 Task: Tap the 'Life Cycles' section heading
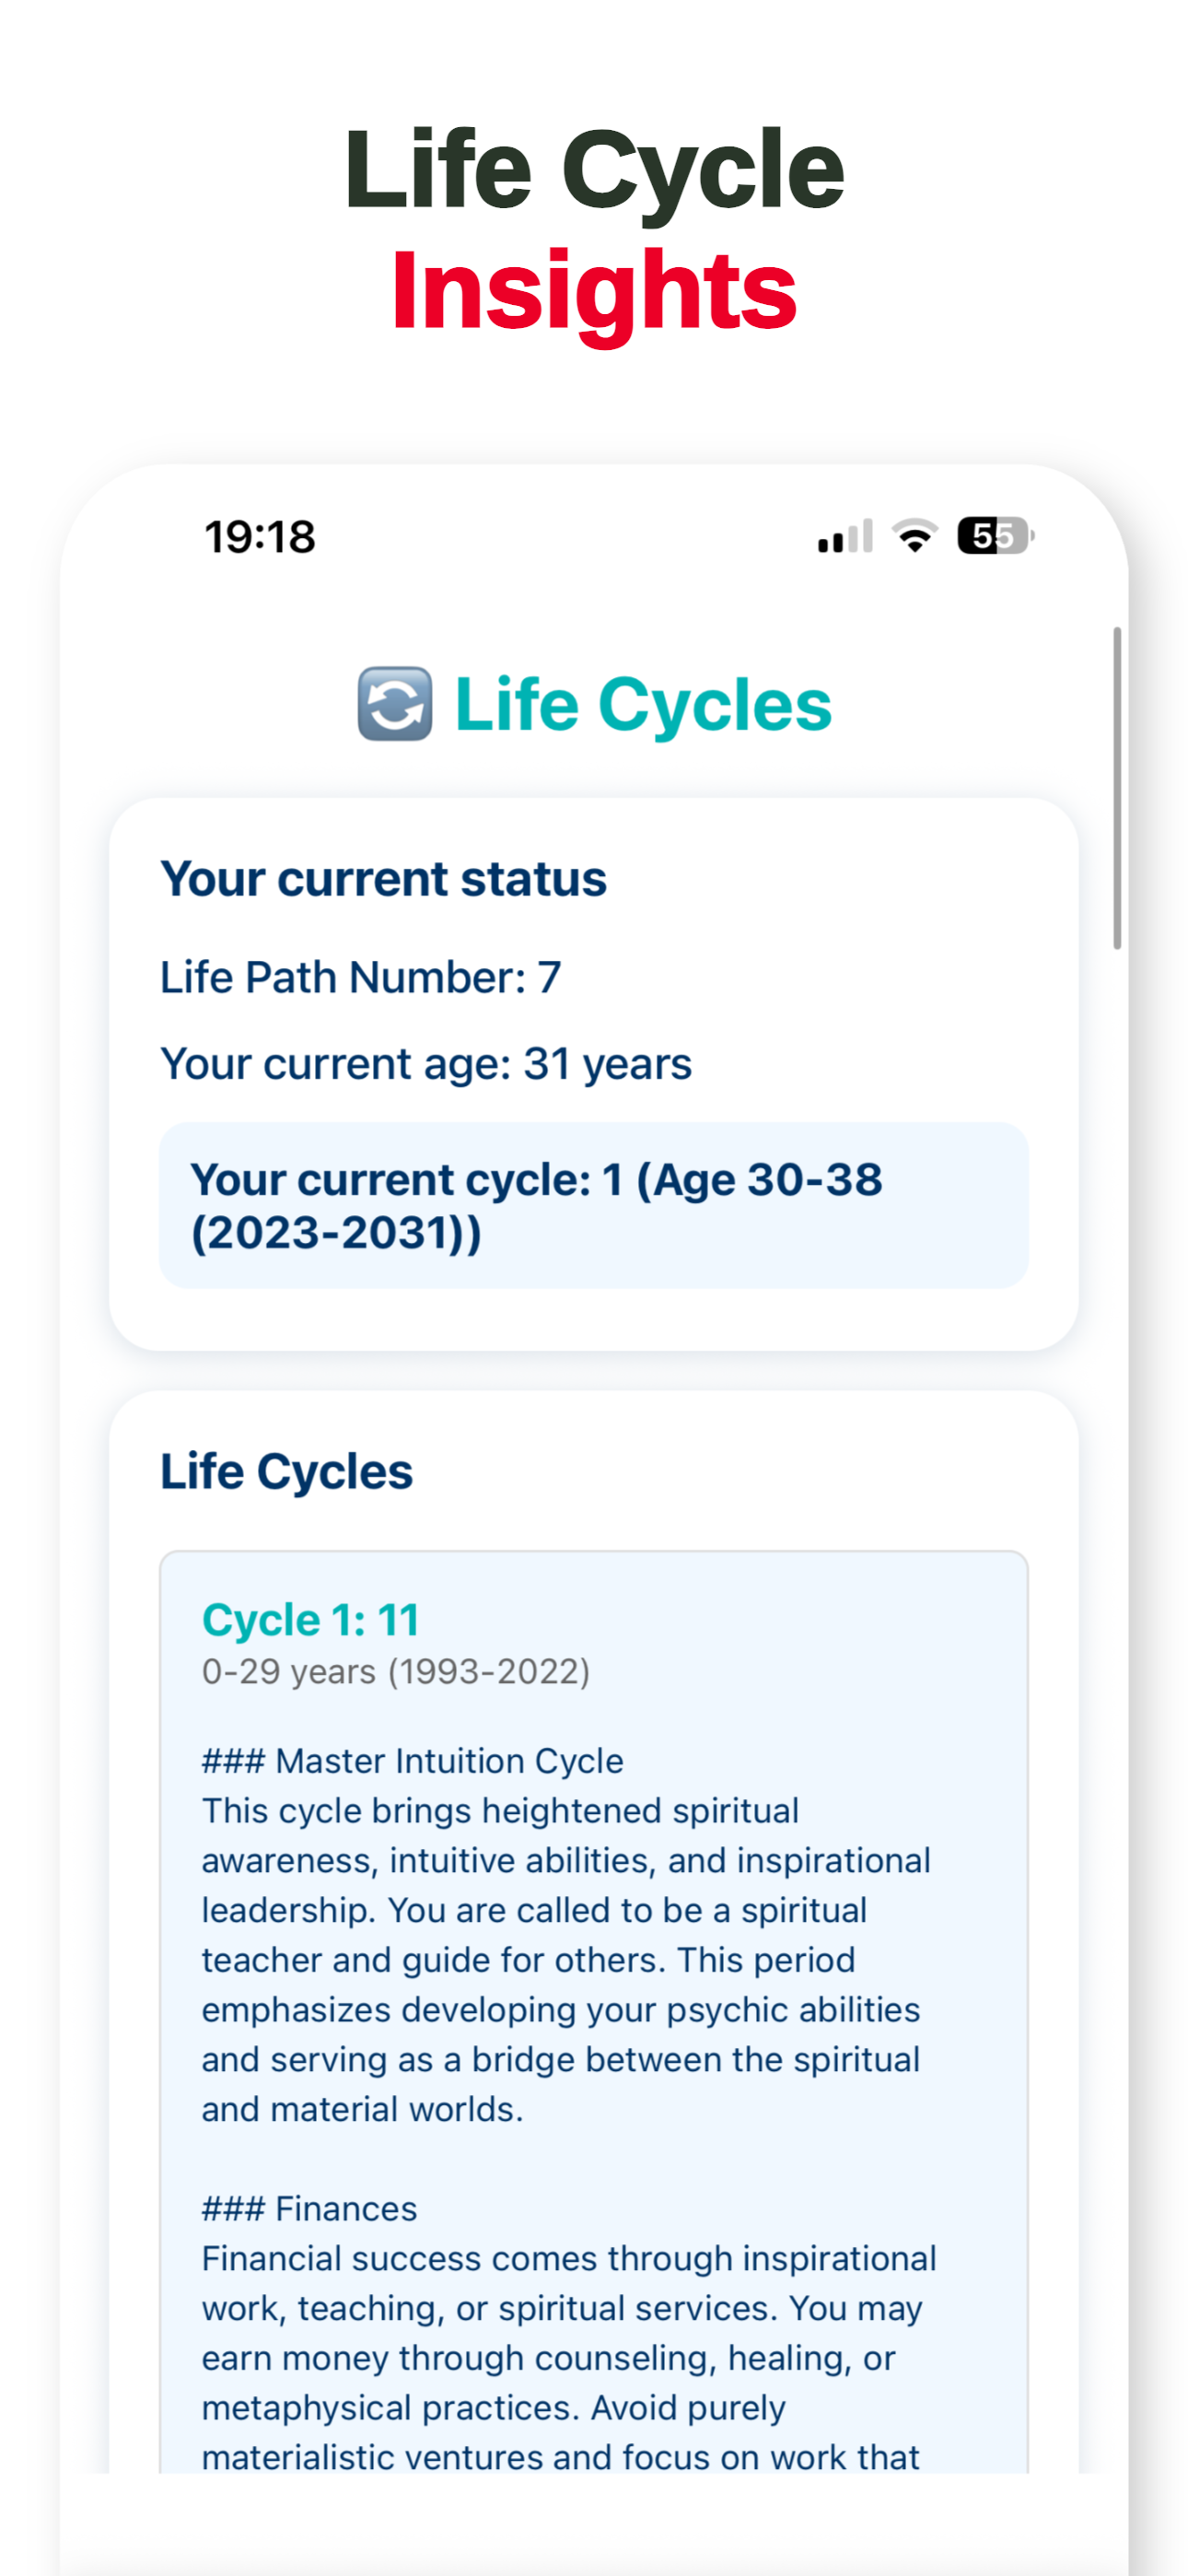coord(287,1472)
